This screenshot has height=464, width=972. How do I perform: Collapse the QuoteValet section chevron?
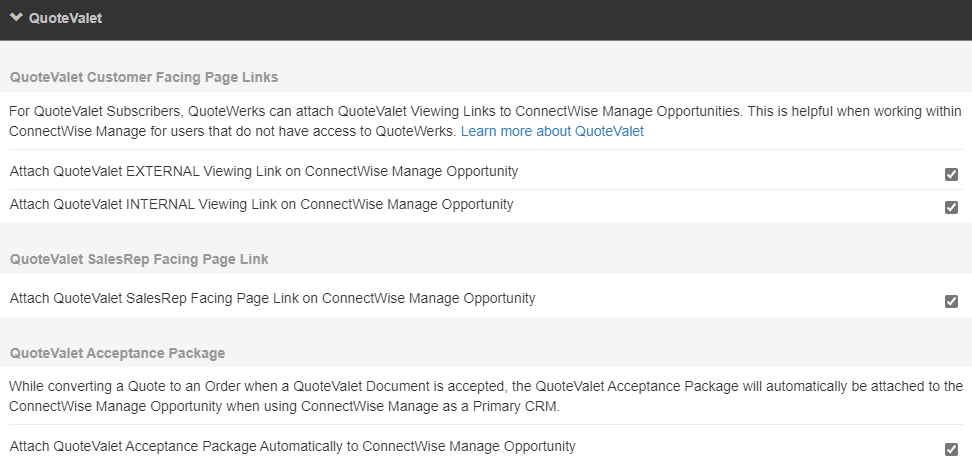click(x=16, y=17)
